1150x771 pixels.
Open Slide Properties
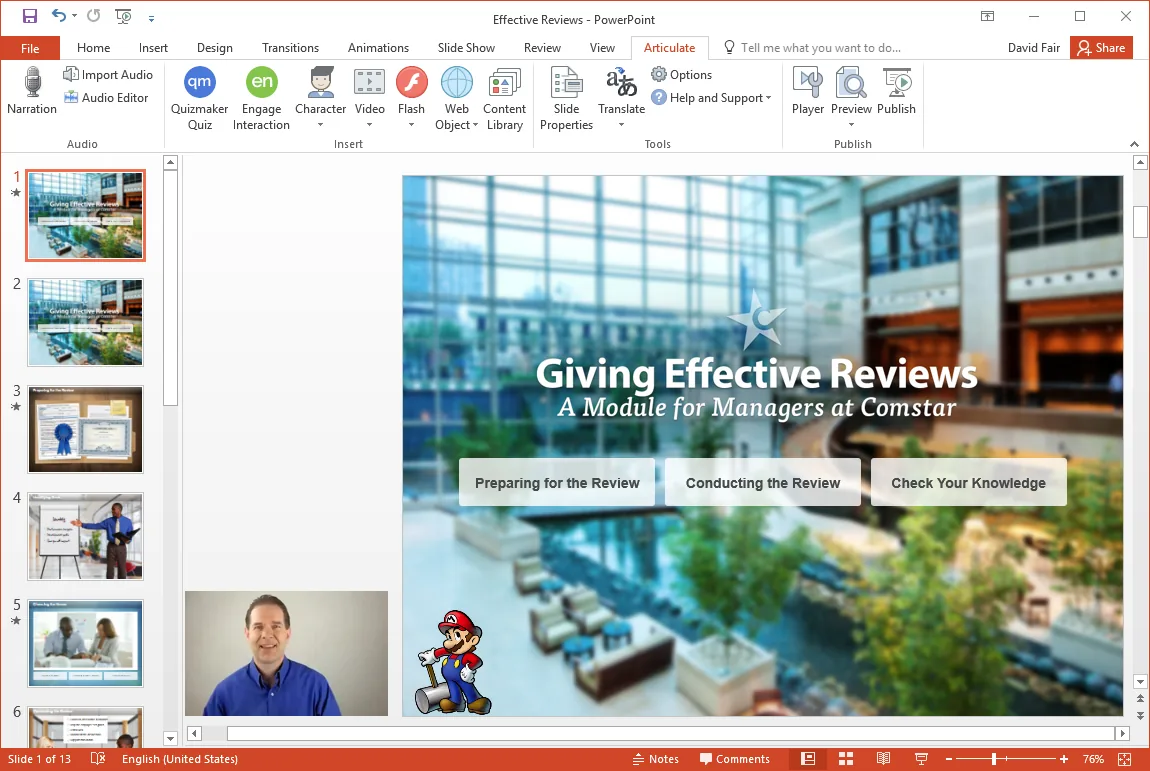566,99
